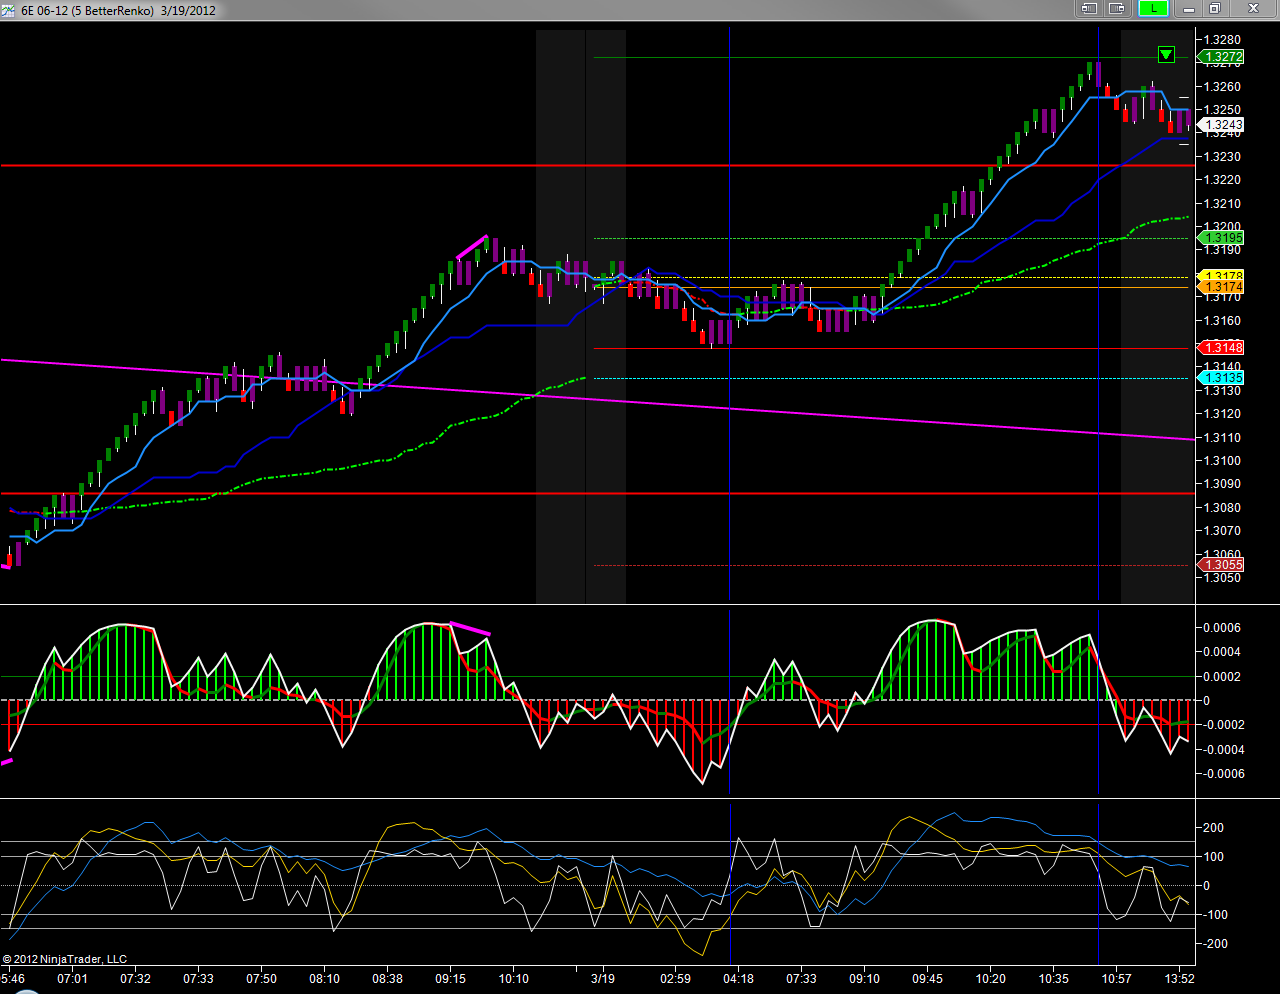The height and width of the screenshot is (994, 1280).
Task: Click the 10:35 time axis label
Action: (1053, 979)
